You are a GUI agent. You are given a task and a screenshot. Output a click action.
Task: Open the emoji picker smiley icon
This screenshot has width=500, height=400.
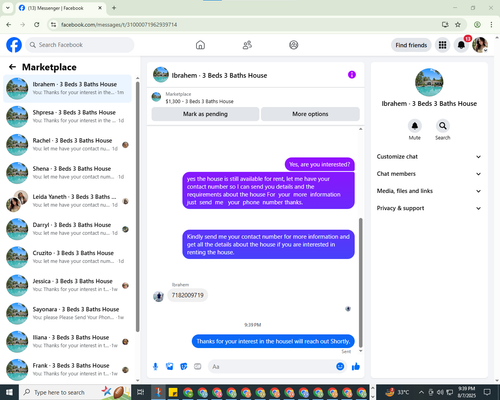tap(340, 366)
